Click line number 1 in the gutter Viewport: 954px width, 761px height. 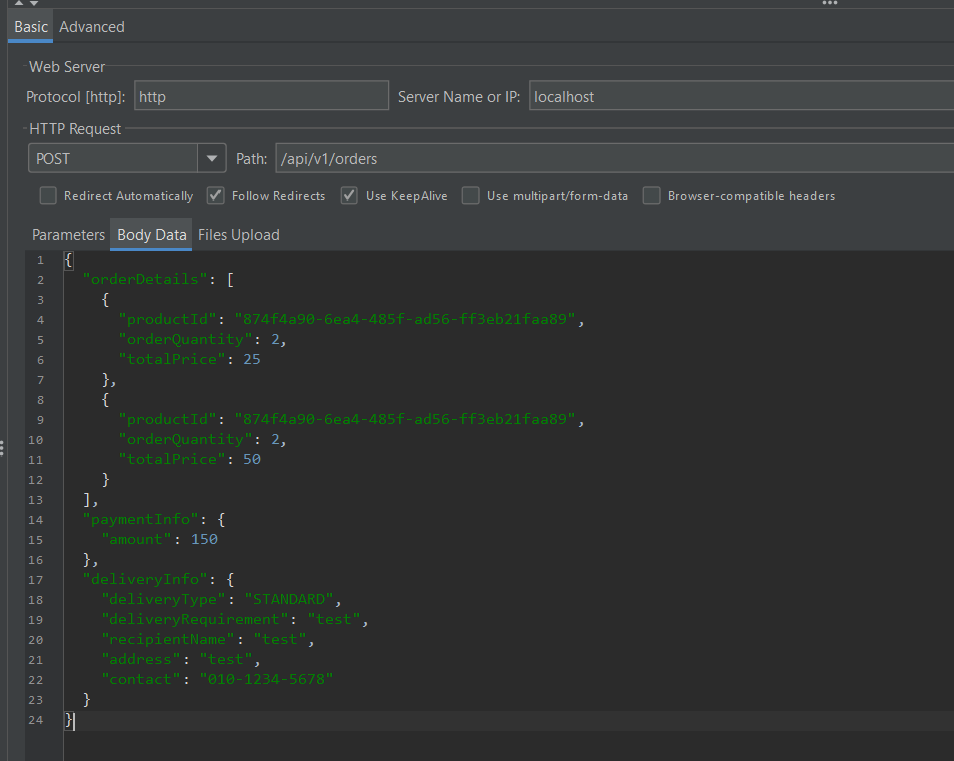(40, 260)
